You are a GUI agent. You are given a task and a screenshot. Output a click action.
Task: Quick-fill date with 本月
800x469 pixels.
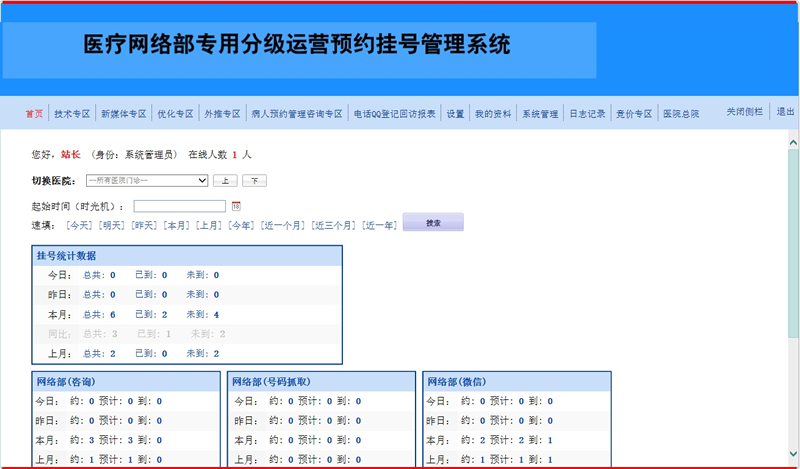[x=177, y=226]
